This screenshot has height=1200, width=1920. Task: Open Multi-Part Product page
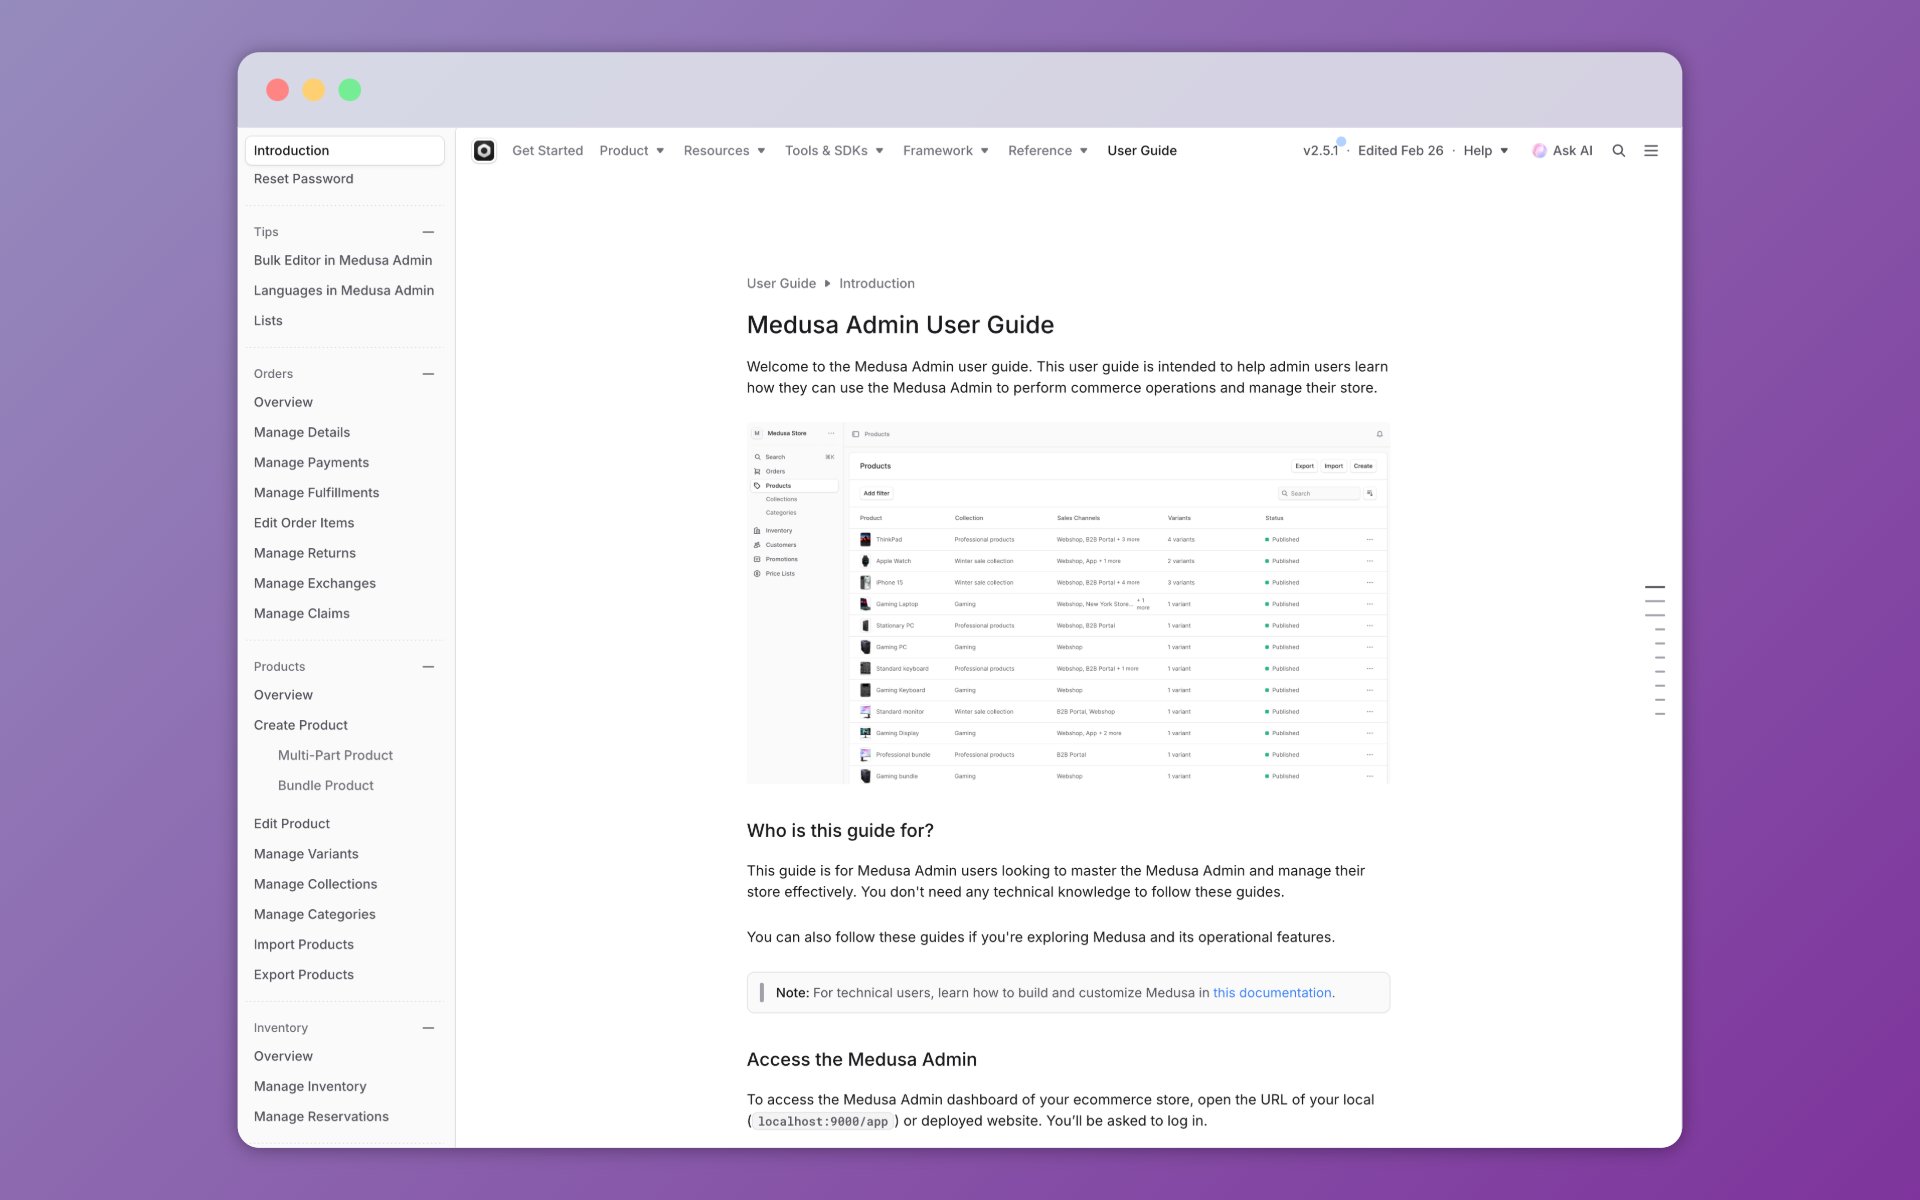point(335,755)
